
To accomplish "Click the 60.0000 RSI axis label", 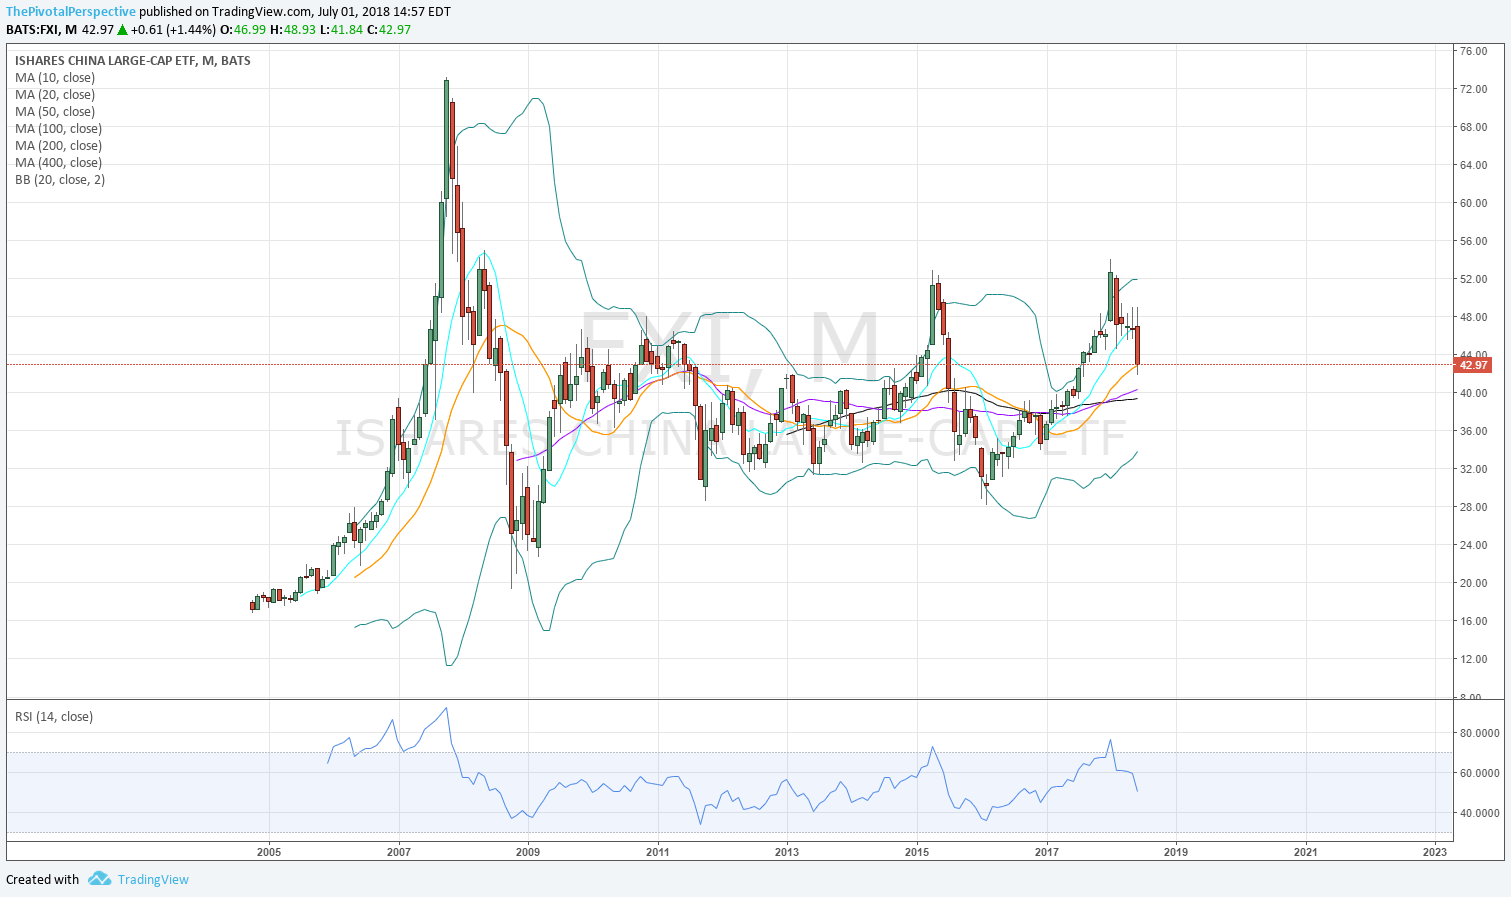I will click(x=1479, y=773).
